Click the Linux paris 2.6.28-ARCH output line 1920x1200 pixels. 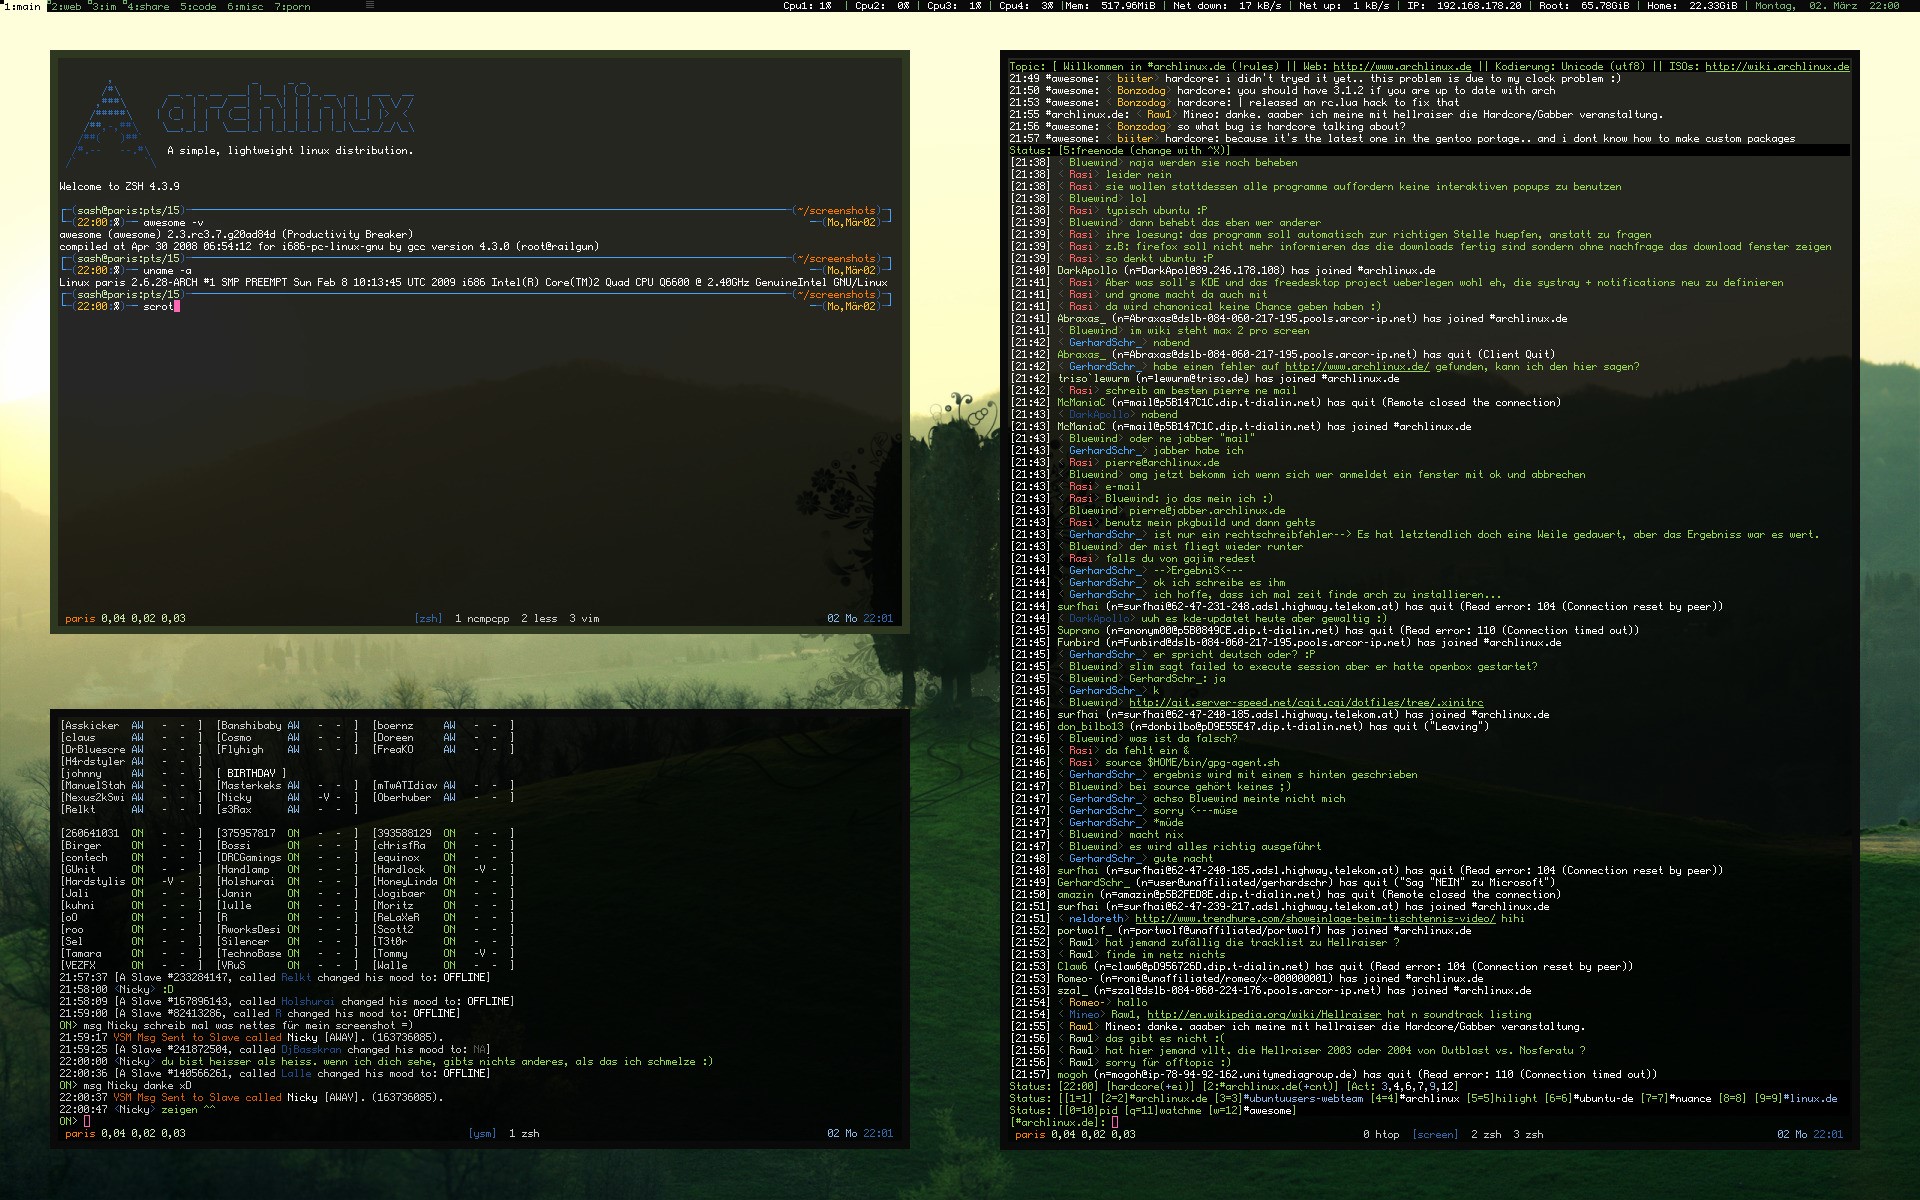[473, 282]
